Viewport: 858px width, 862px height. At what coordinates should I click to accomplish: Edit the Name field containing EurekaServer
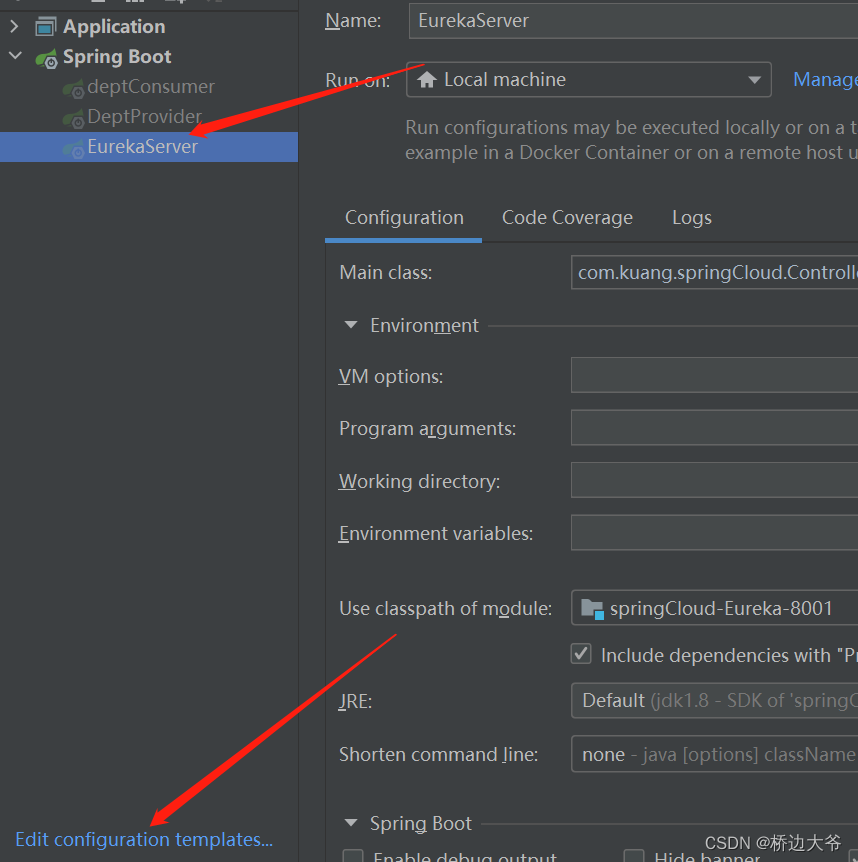[x=633, y=21]
